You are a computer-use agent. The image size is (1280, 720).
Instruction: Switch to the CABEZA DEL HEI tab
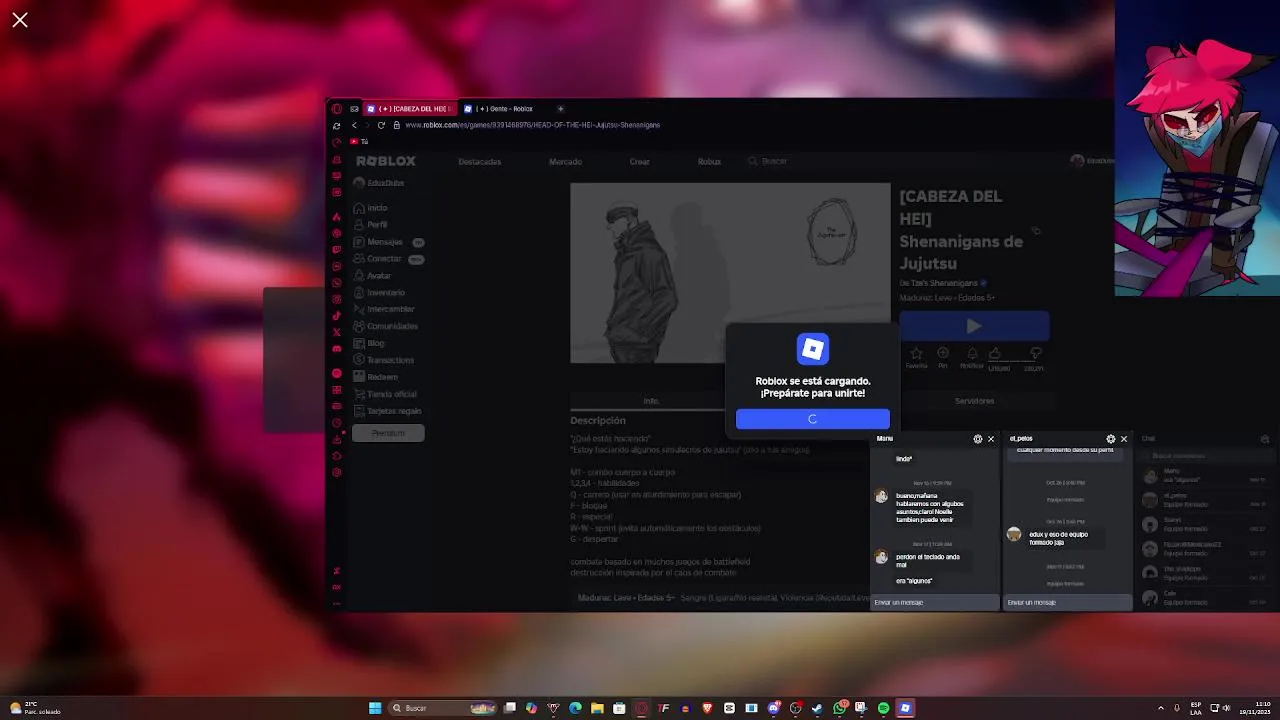click(410, 109)
